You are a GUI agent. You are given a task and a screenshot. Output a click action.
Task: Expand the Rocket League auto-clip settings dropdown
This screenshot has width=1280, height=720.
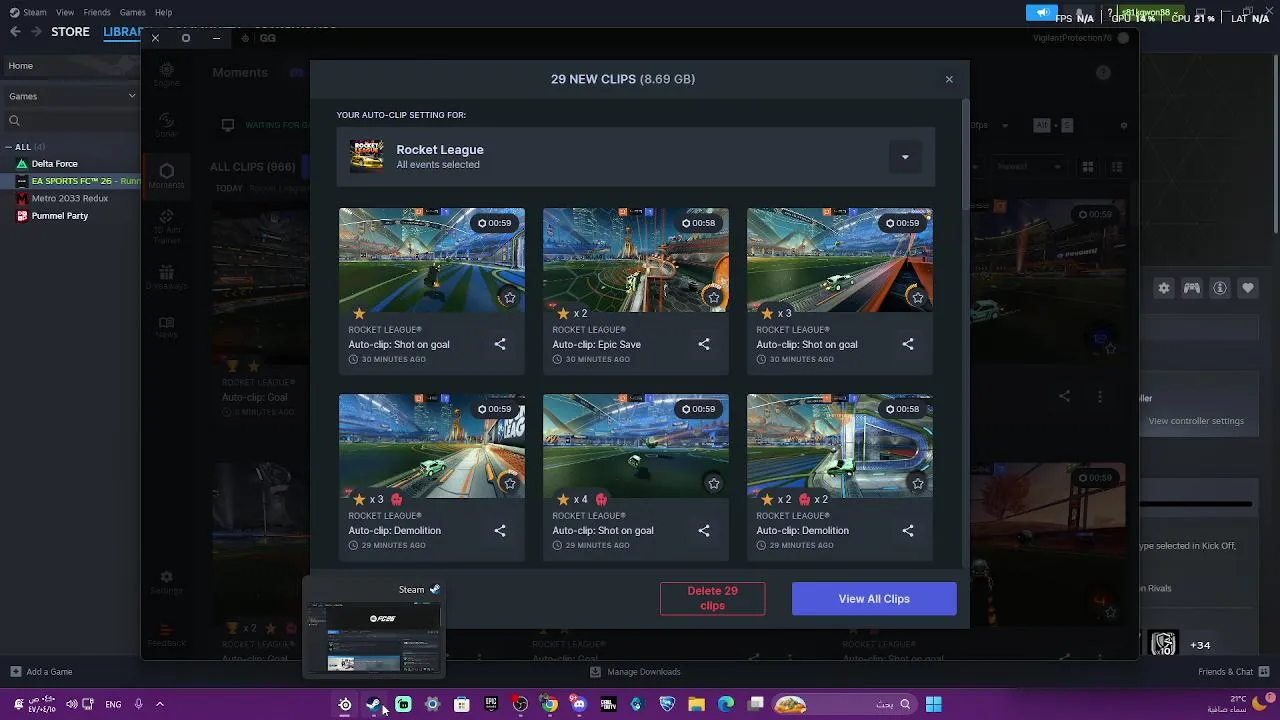[x=905, y=157]
